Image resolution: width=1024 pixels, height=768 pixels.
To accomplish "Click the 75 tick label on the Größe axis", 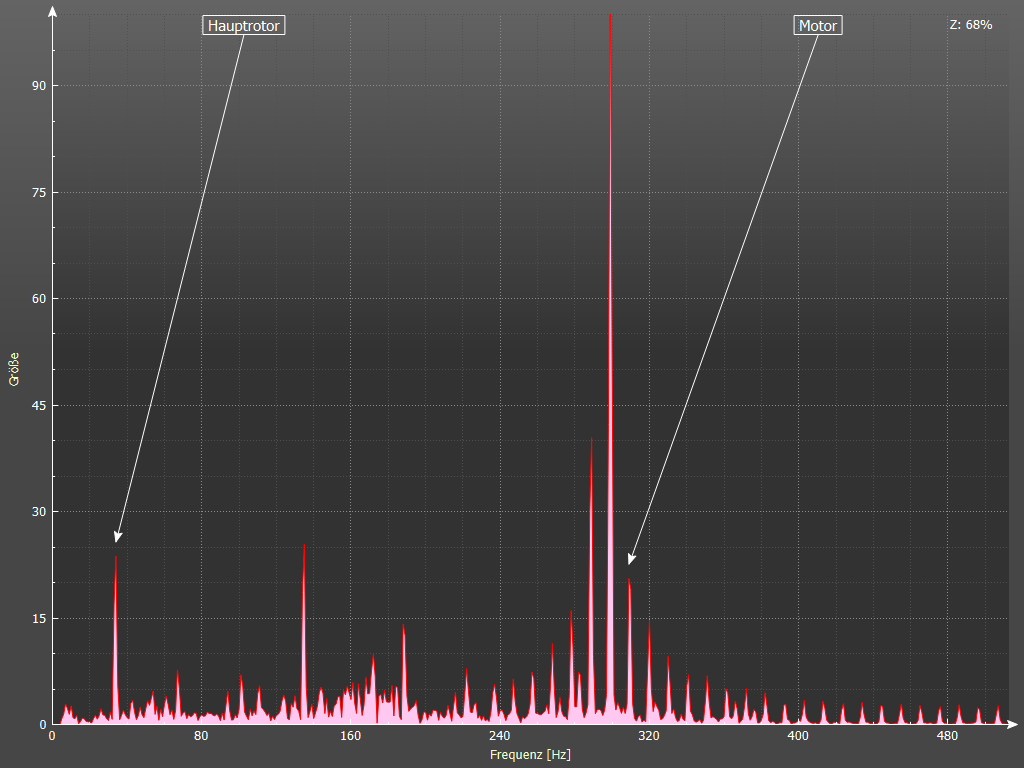I will [x=38, y=192].
